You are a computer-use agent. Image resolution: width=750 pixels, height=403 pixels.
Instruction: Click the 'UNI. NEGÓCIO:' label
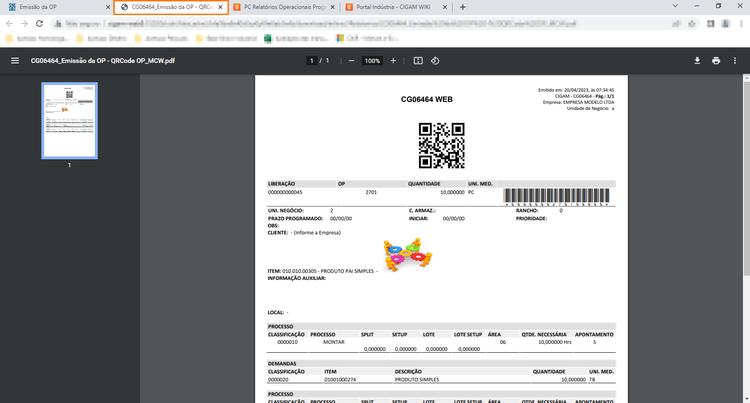[286, 210]
